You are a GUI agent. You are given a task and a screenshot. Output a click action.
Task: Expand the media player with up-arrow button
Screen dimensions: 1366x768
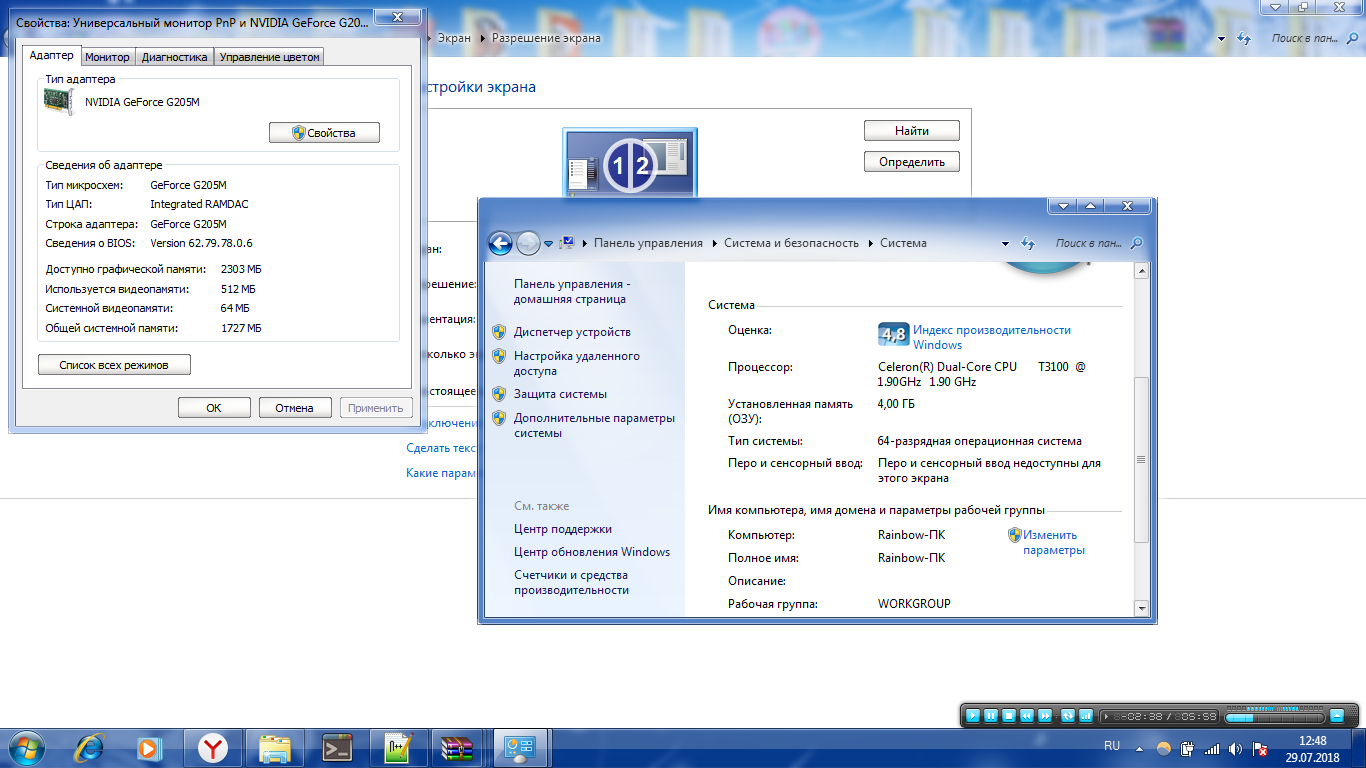[1337, 716]
